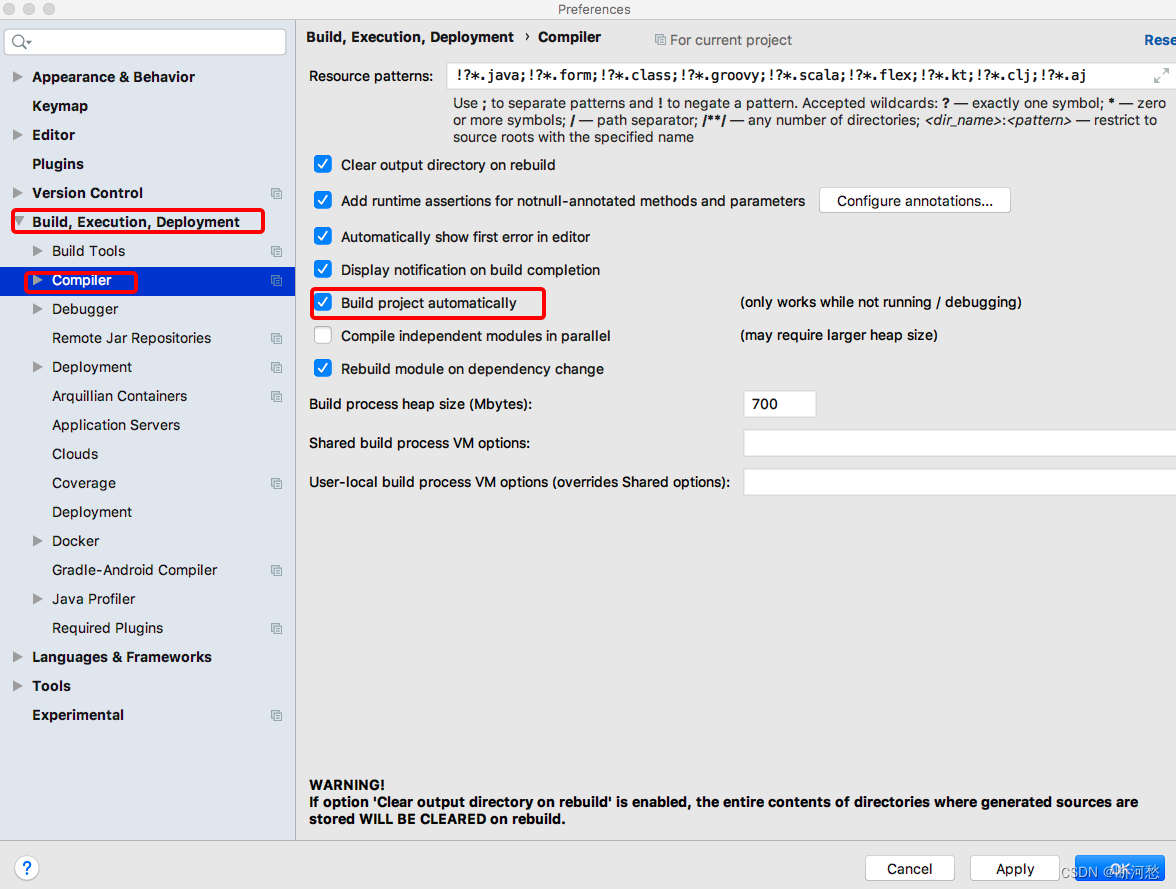Click the Compiler breadcrumb in the header

pyautogui.click(x=569, y=37)
